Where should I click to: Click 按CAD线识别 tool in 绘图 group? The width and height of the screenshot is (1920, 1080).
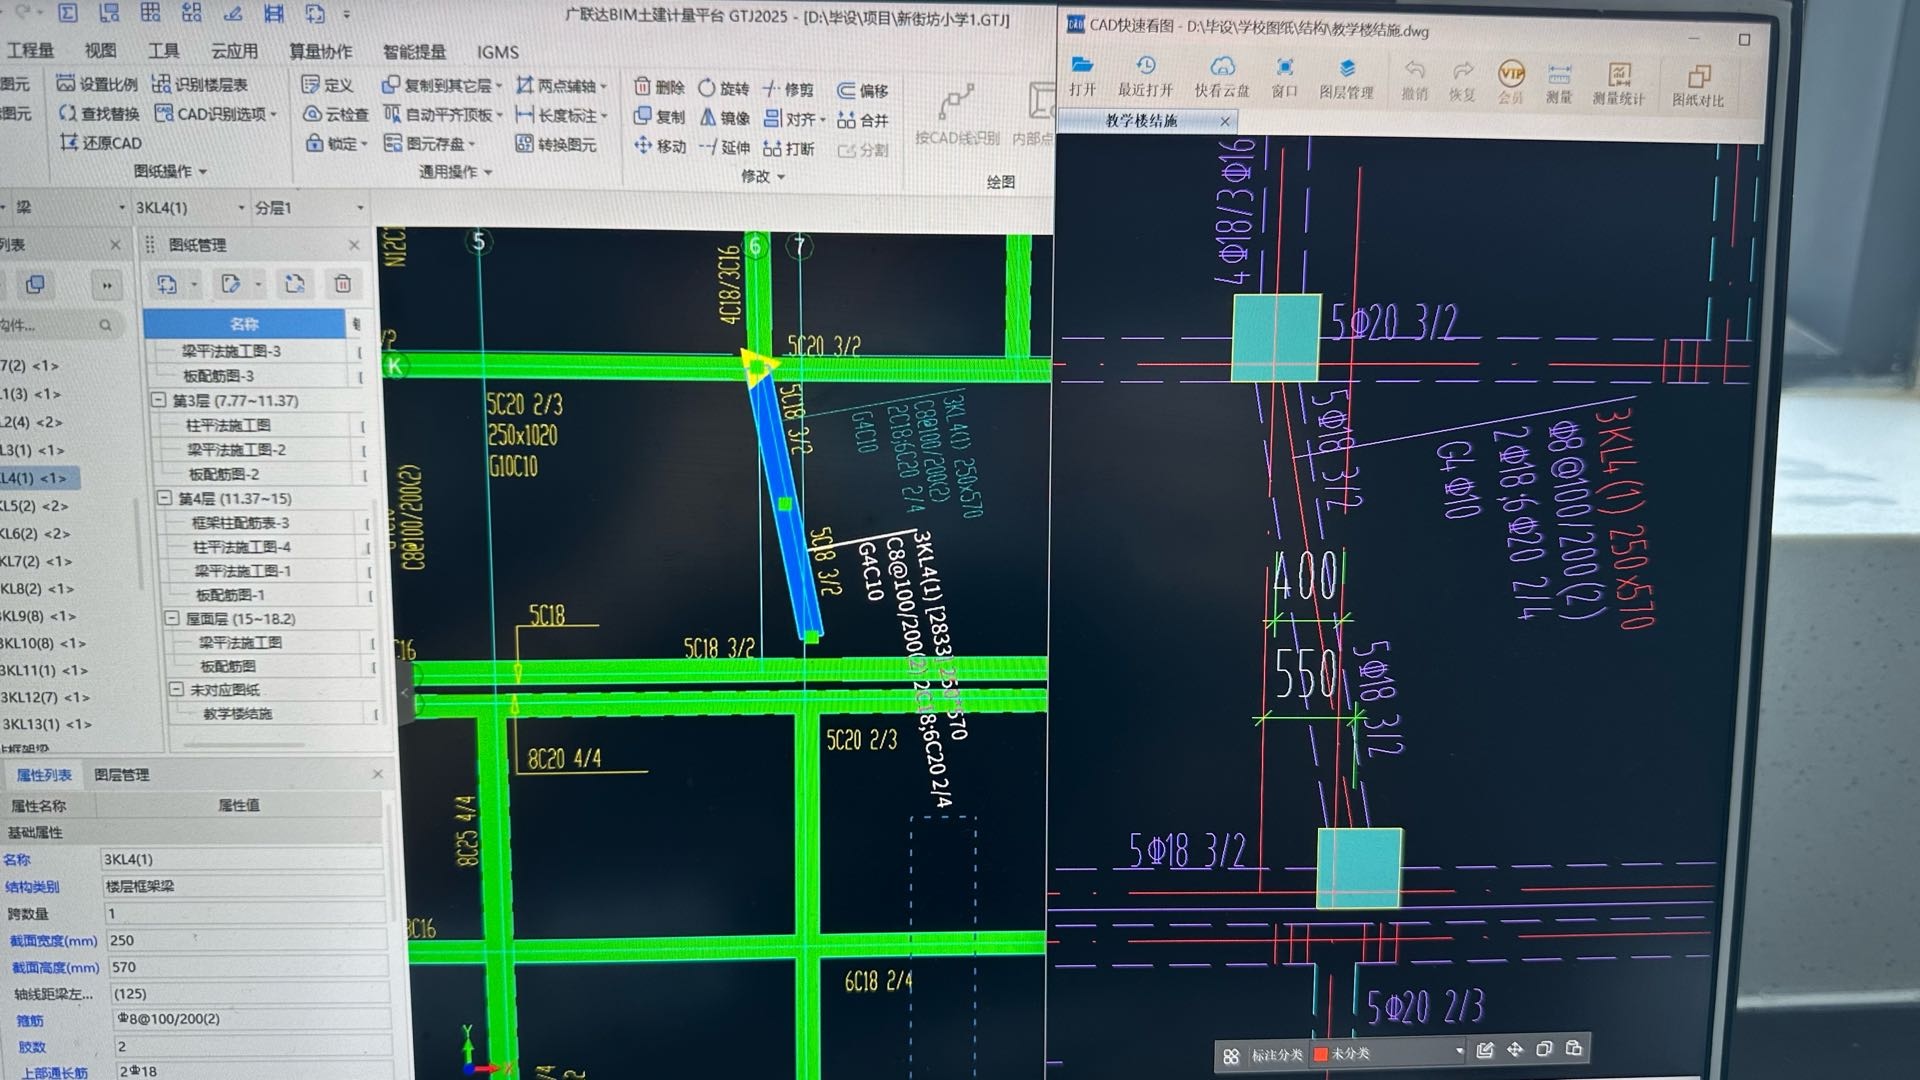tap(956, 116)
